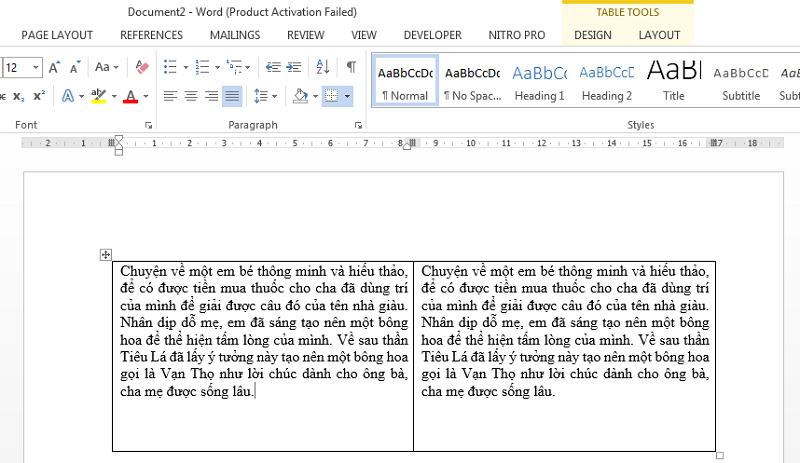Apply the Subtitle style

point(741,81)
